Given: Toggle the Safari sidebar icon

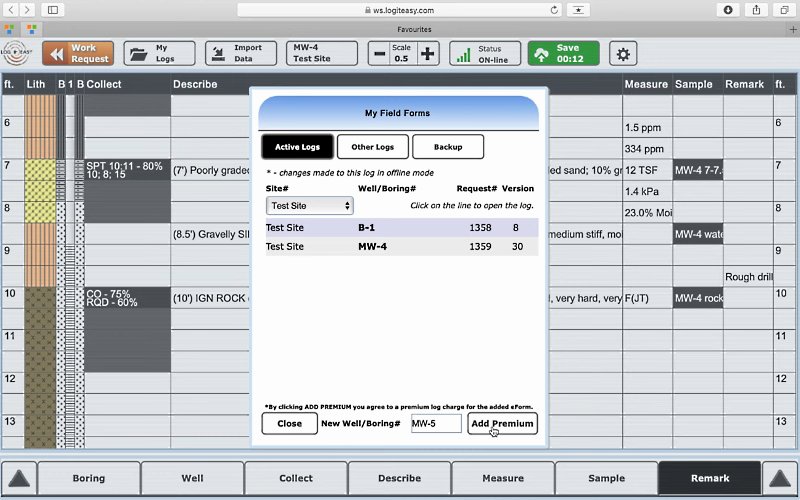Looking at the screenshot, I should (53, 9).
